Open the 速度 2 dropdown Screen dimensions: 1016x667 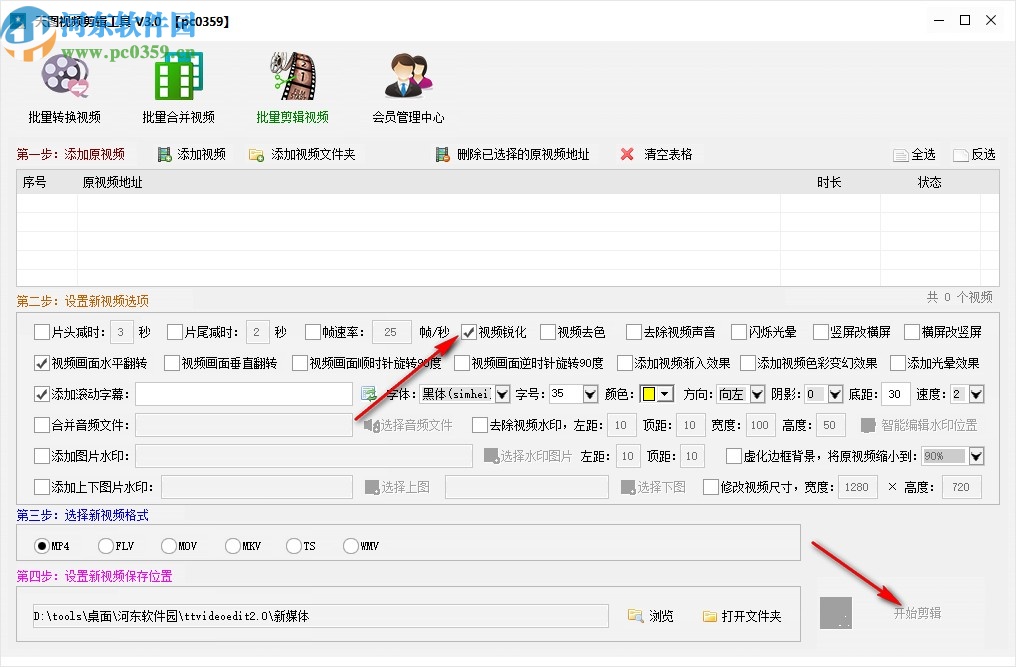pos(976,393)
